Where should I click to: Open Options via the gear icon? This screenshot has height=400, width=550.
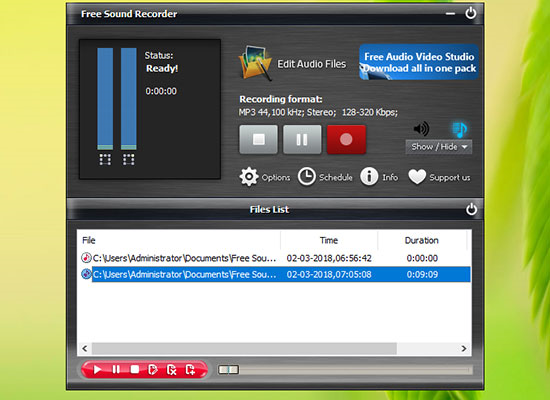coord(249,177)
